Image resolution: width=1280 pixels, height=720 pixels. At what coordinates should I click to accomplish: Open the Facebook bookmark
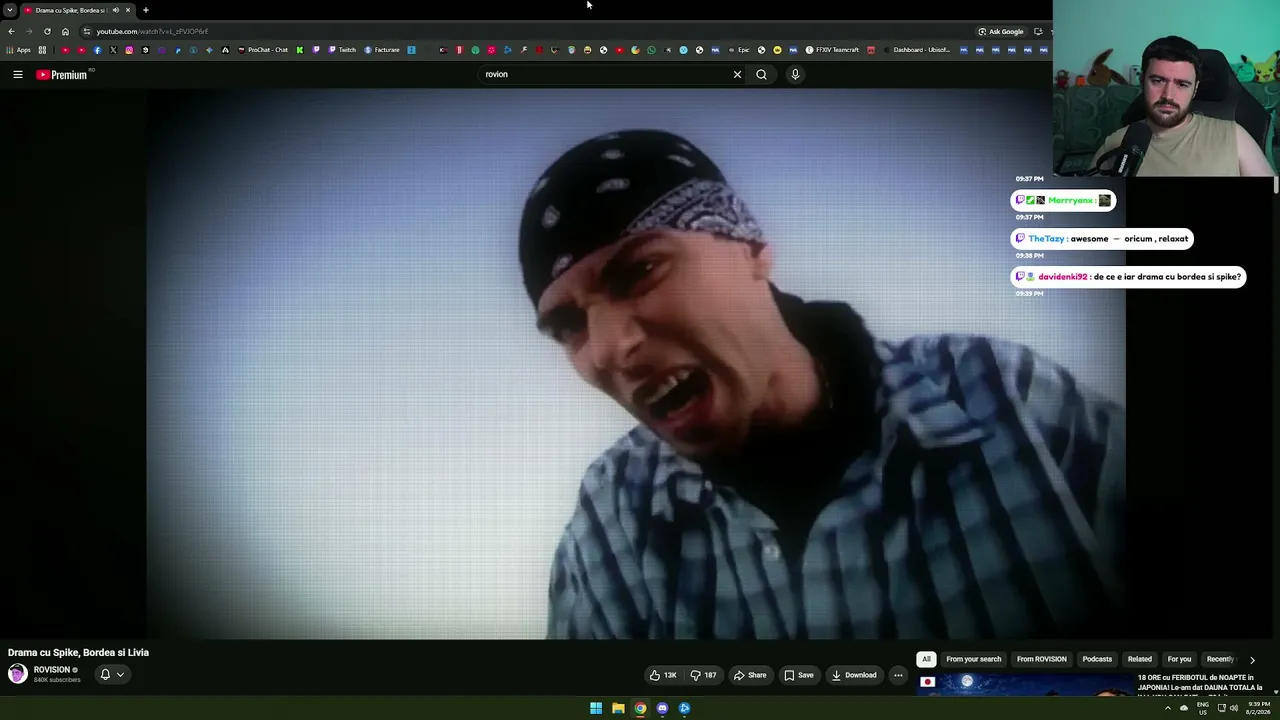[x=97, y=50]
